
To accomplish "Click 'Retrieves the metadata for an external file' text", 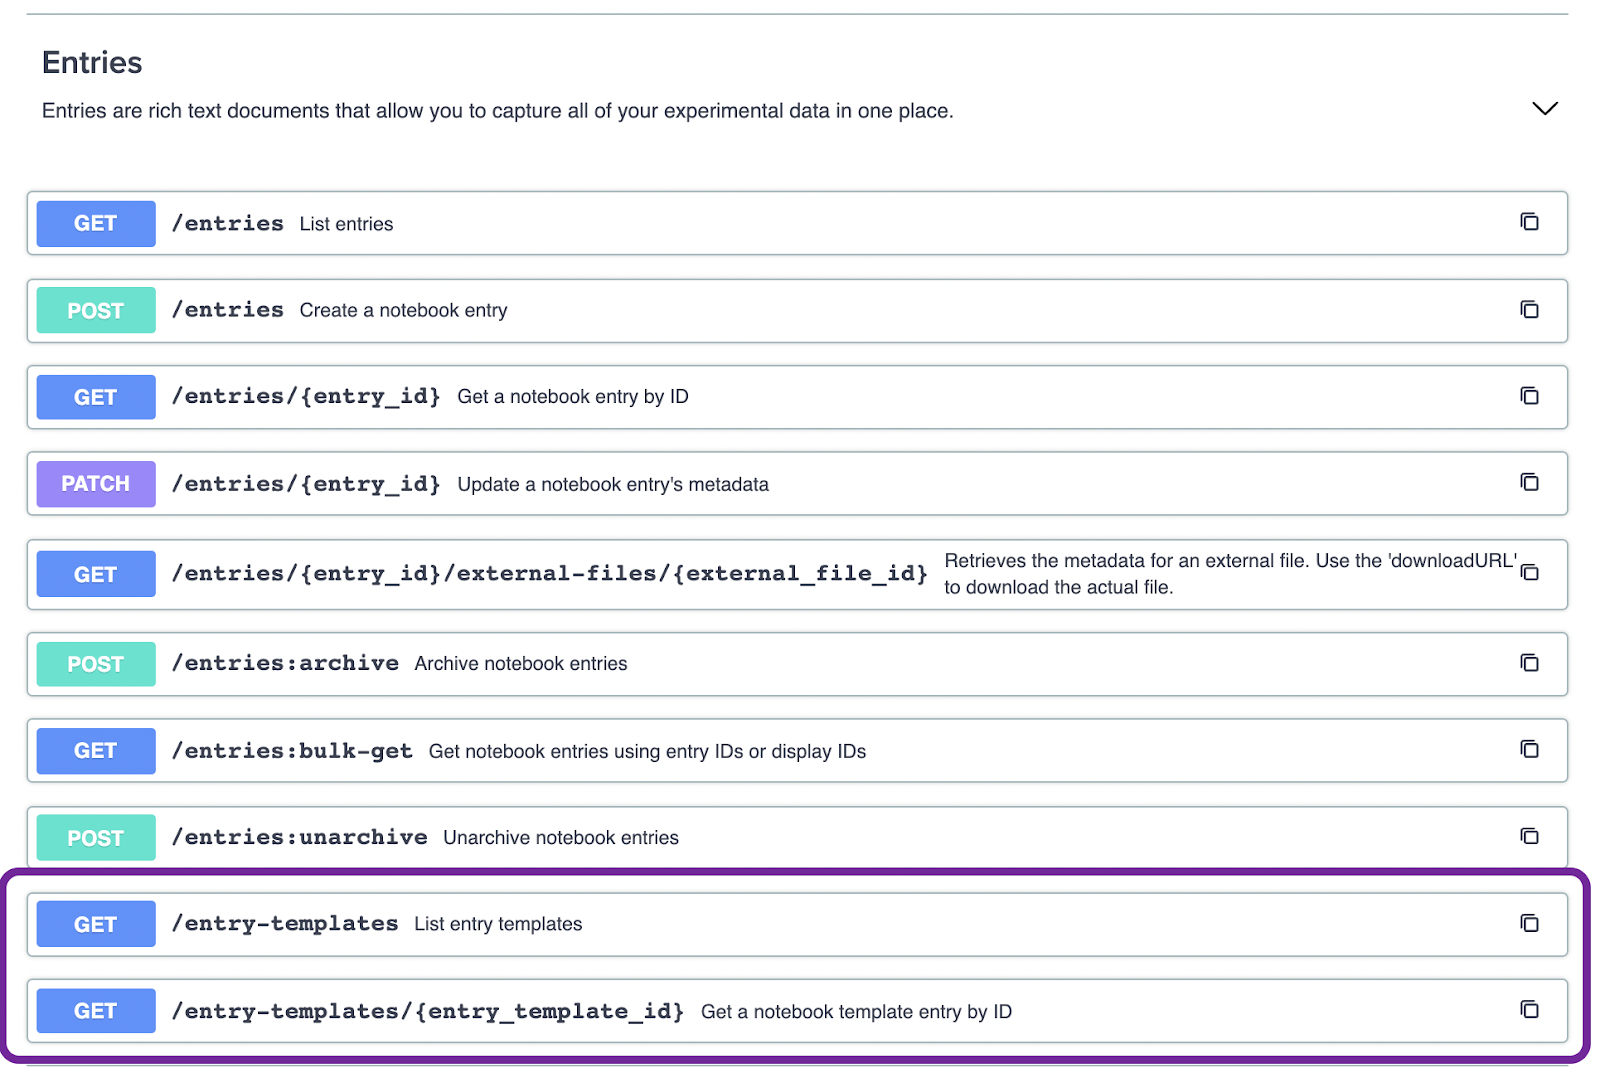I will [1230, 574].
